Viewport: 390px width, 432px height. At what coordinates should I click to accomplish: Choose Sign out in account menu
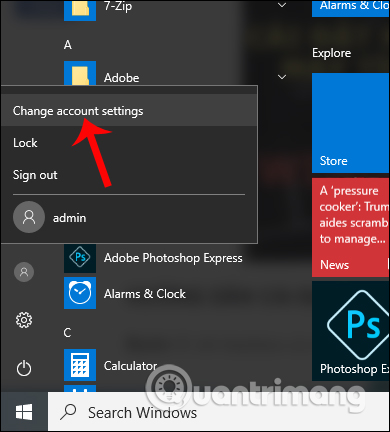tap(129, 175)
